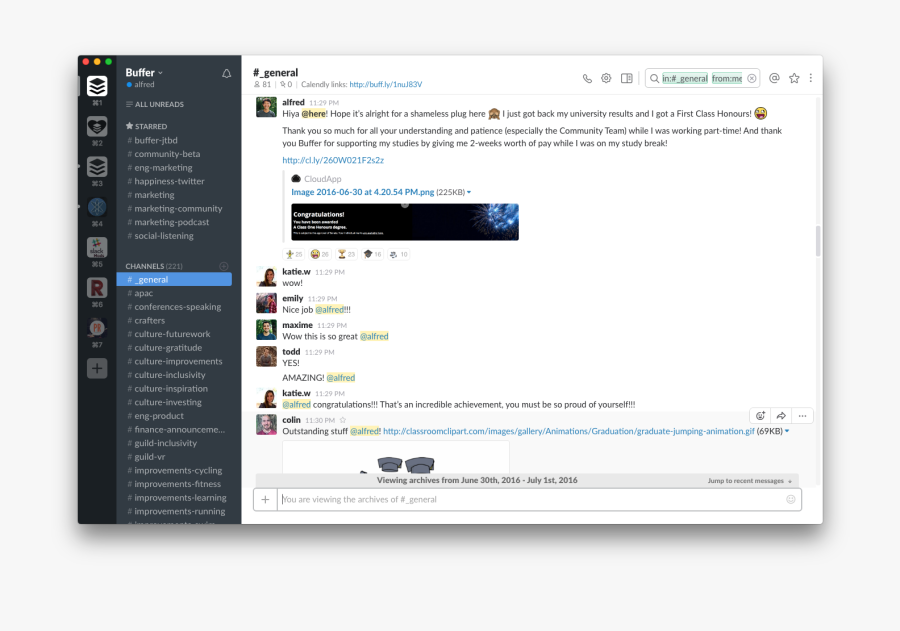
Task: Add a new workspace with plus button
Action: coord(97,368)
